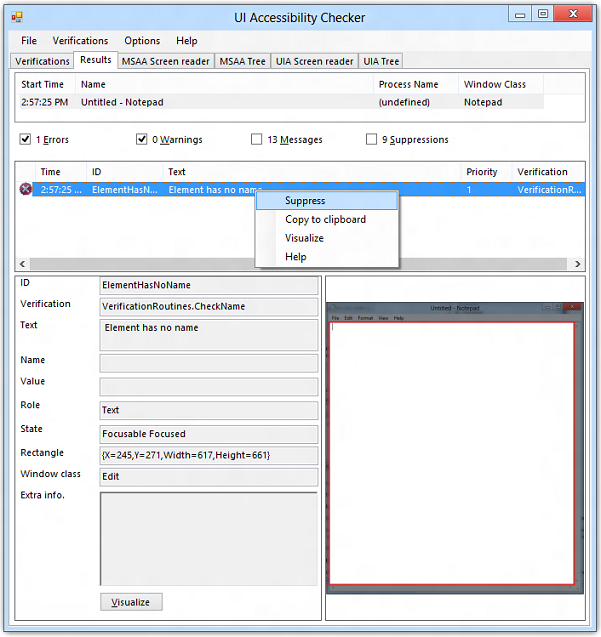This screenshot has height=637, width=601.
Task: Click the Visualize button below Extra info
Action: (x=131, y=602)
